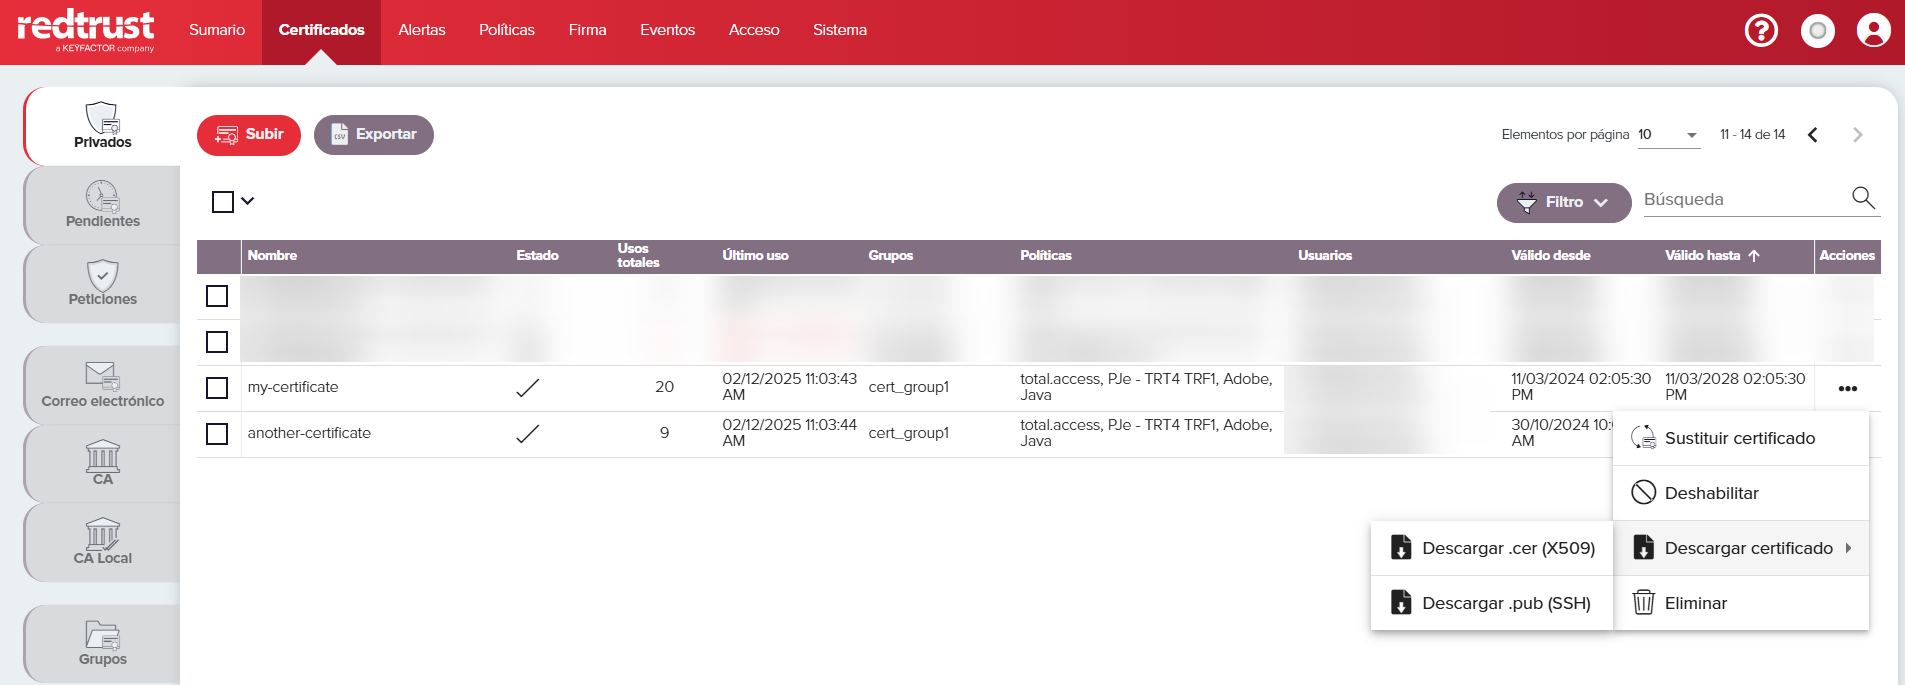
Task: Click into the Búsqueda search field
Action: 1744,200
